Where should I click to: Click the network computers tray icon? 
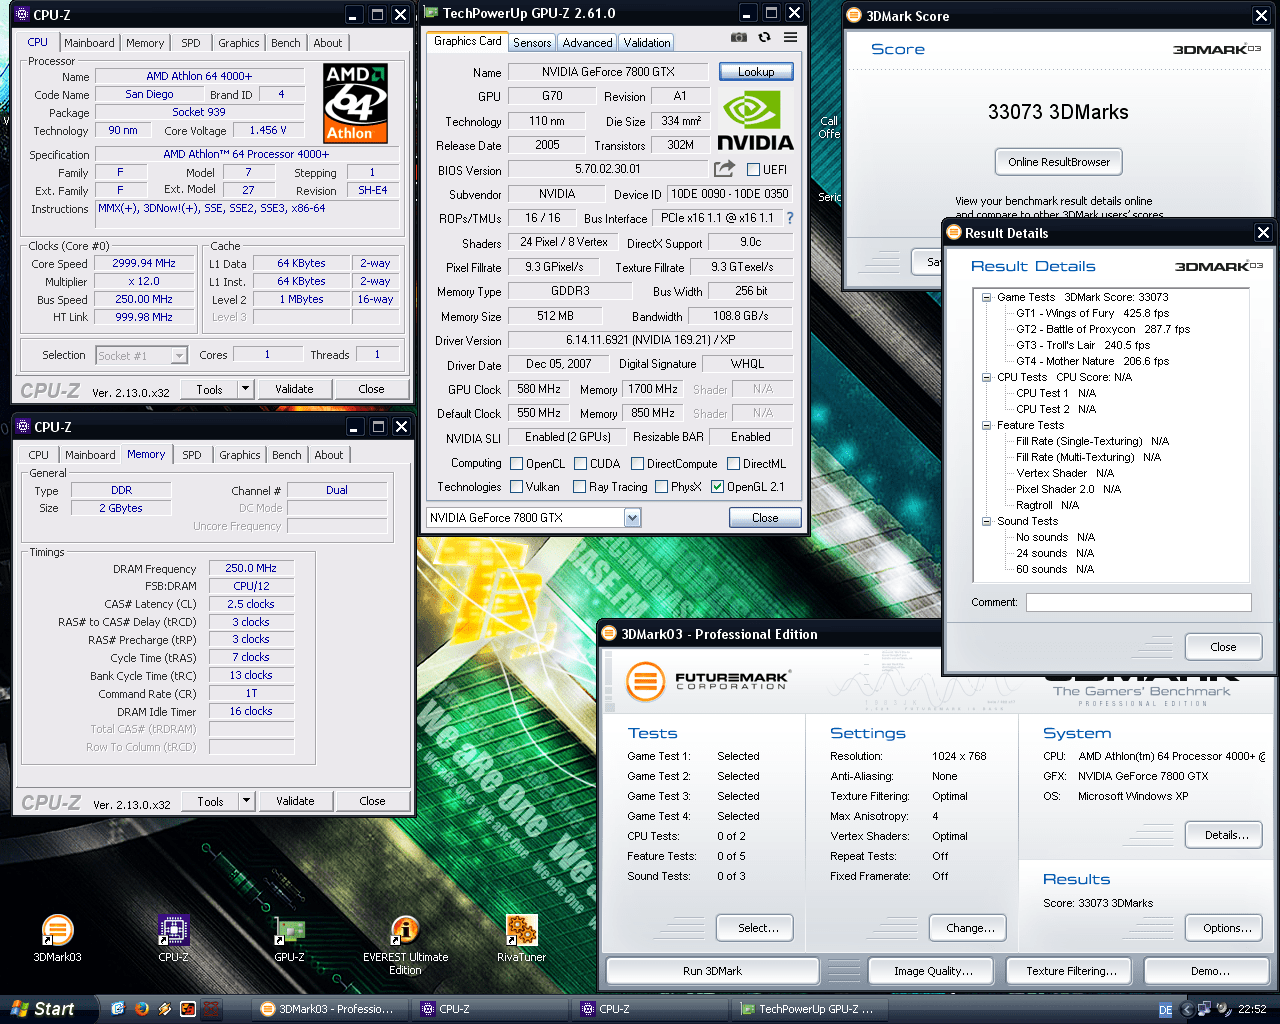[1205, 1009]
